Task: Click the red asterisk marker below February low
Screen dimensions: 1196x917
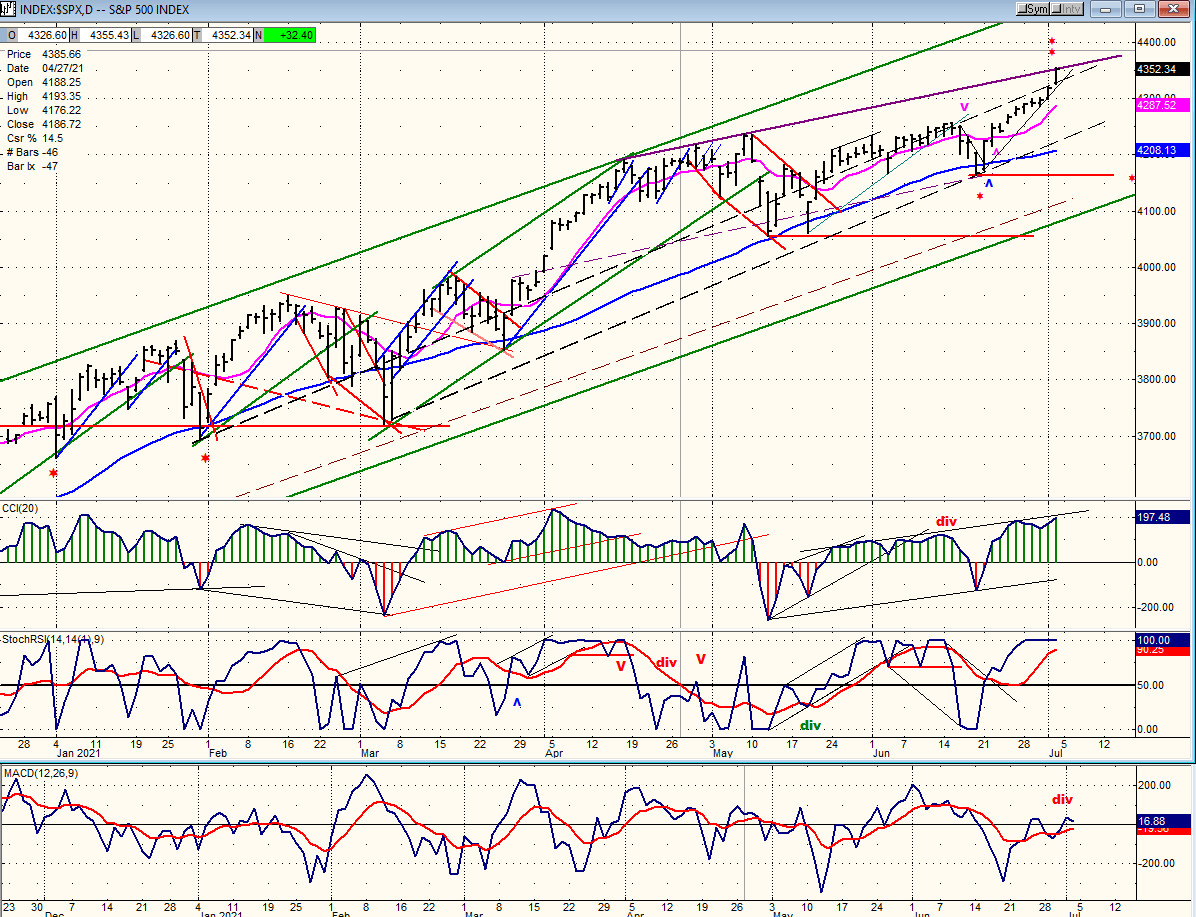Action: click(x=205, y=458)
